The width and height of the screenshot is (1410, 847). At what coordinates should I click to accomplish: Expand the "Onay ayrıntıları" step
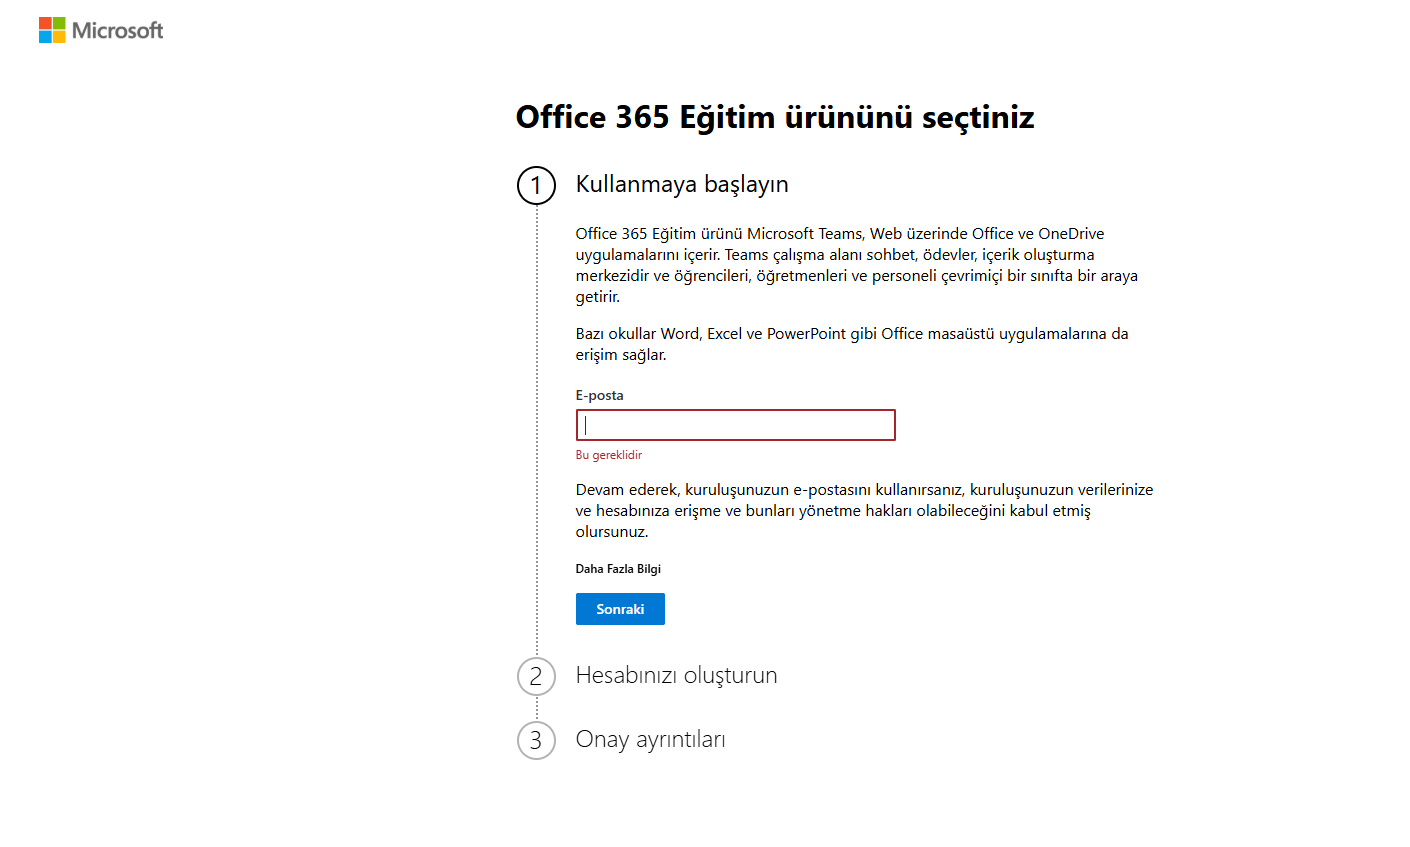click(x=650, y=740)
